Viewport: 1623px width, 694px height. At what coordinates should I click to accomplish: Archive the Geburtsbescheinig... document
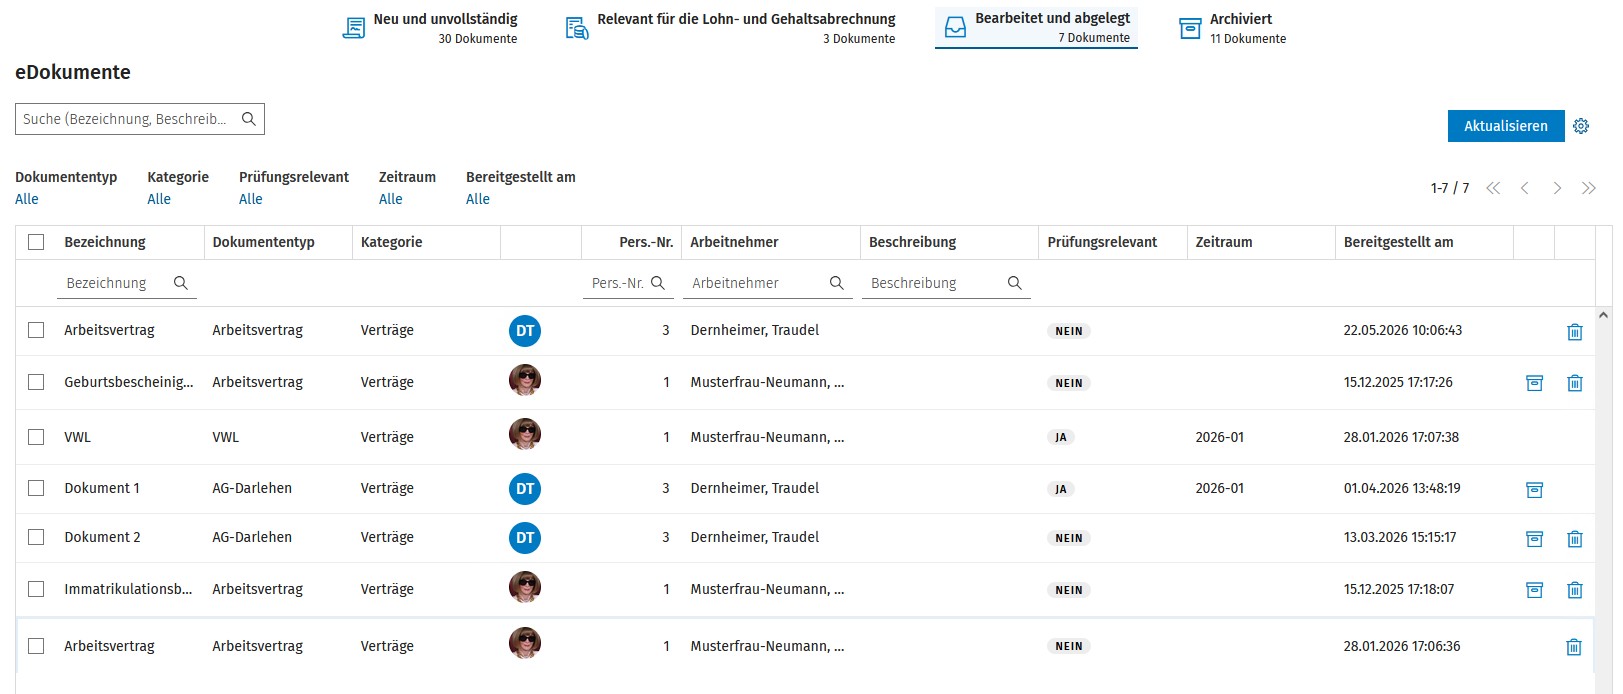pos(1535,383)
